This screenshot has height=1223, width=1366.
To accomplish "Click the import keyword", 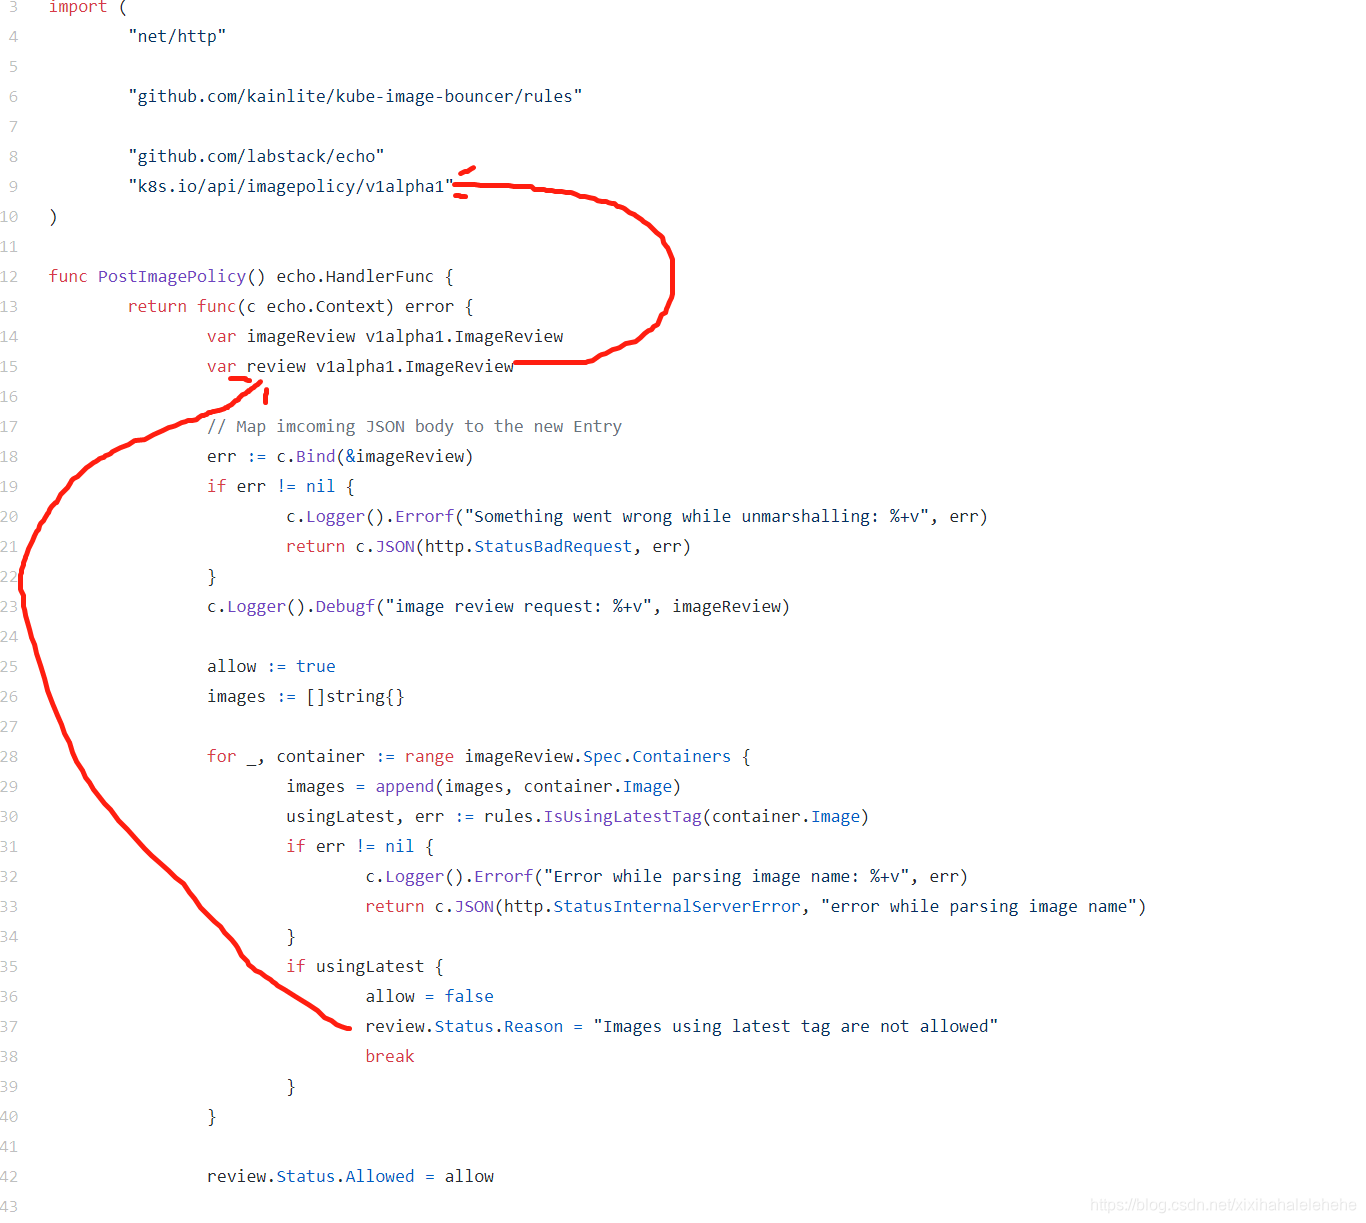I will pyautogui.click(x=78, y=7).
